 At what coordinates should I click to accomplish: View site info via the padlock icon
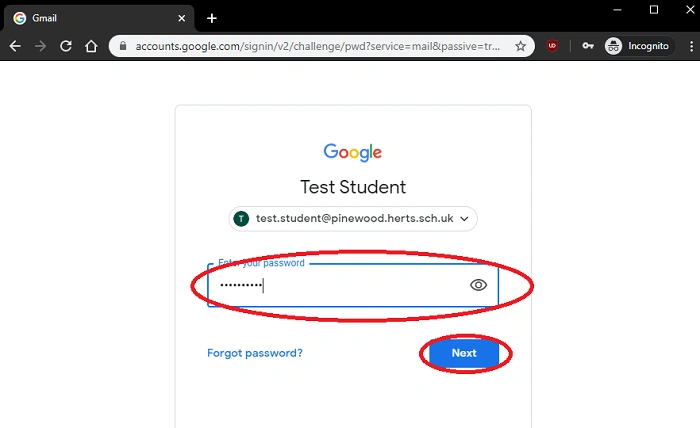click(122, 46)
